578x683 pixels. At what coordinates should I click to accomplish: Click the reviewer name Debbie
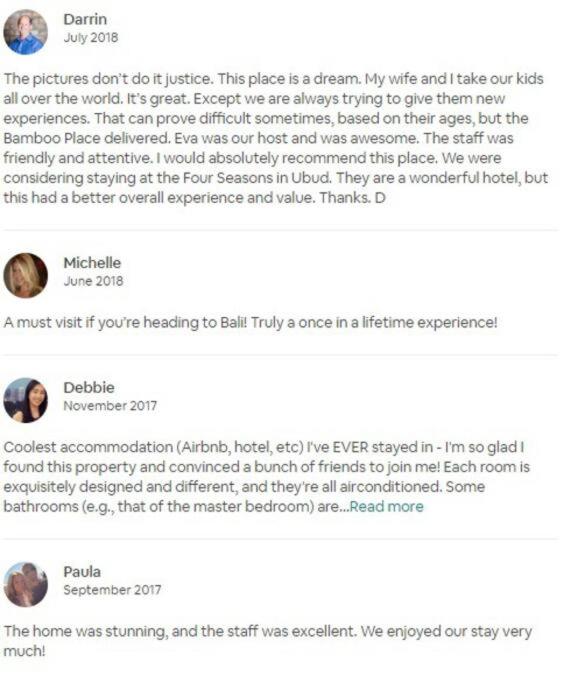(89, 387)
